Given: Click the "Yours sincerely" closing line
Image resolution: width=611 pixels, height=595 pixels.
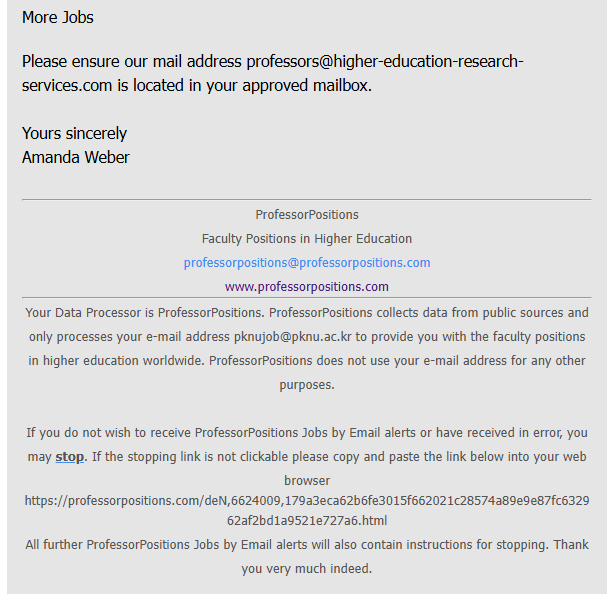Looking at the screenshot, I should point(74,133).
